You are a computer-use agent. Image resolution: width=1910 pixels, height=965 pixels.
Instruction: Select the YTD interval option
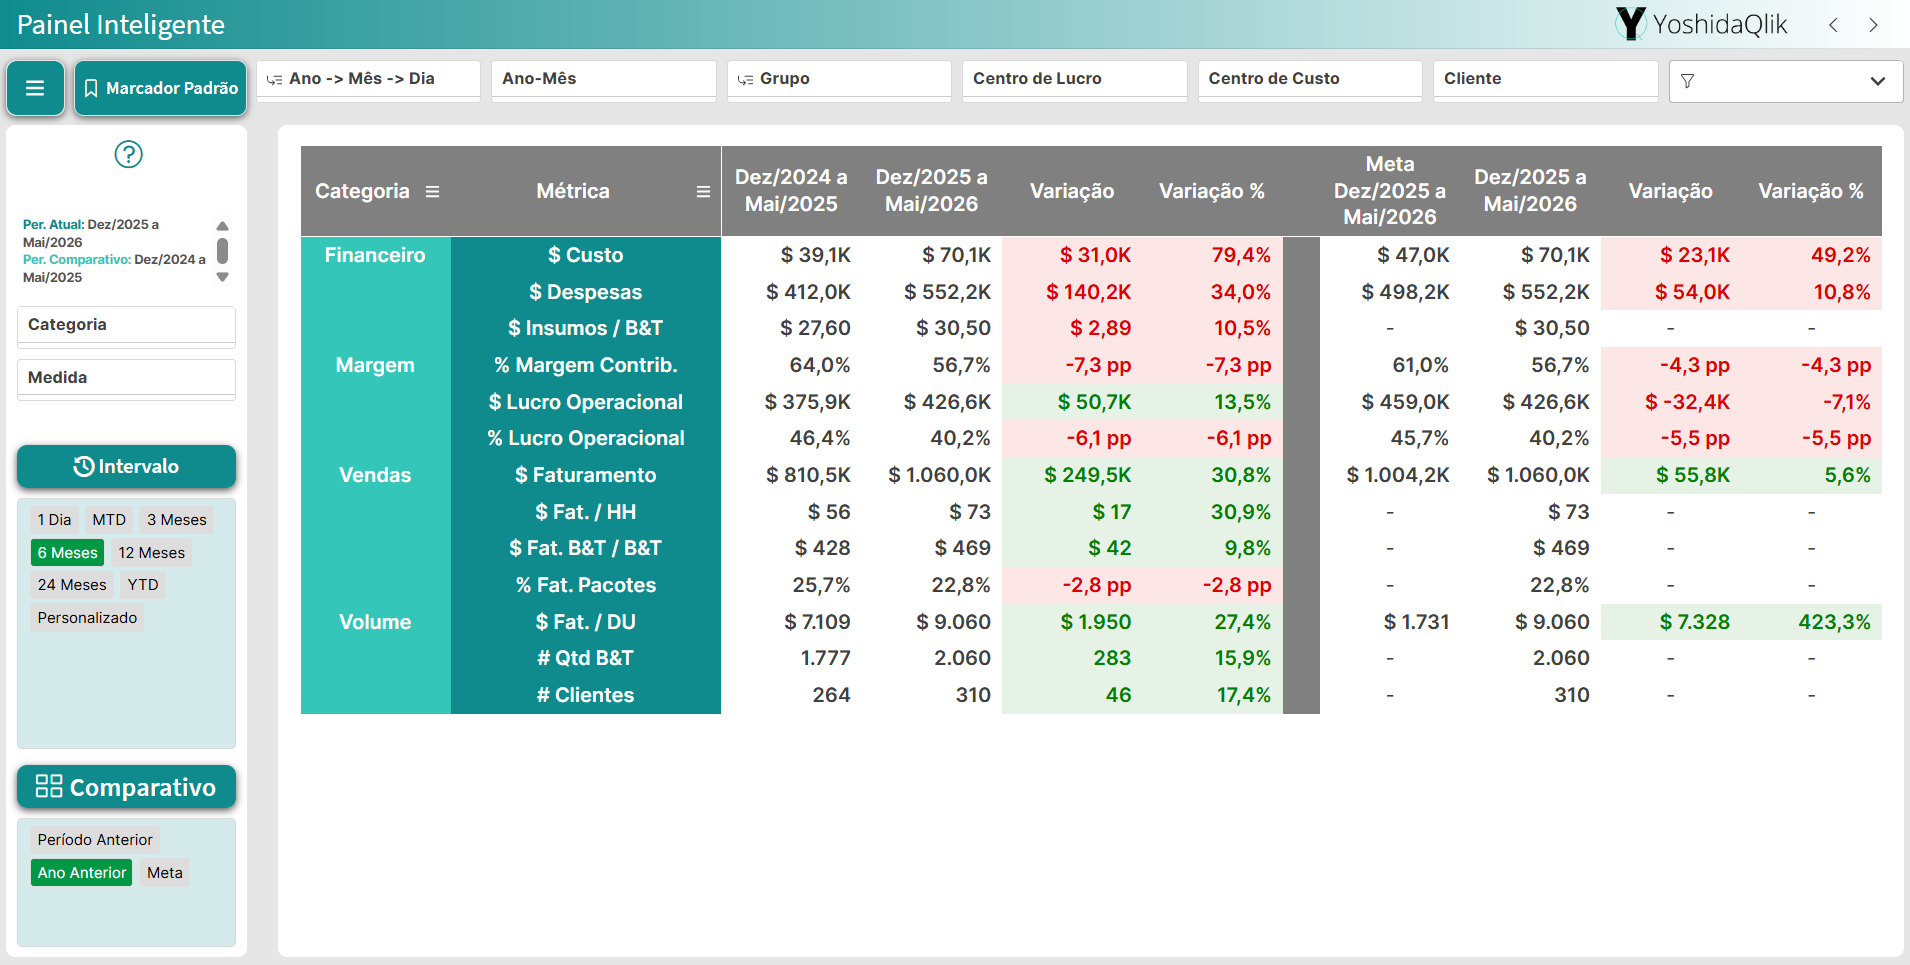143,585
